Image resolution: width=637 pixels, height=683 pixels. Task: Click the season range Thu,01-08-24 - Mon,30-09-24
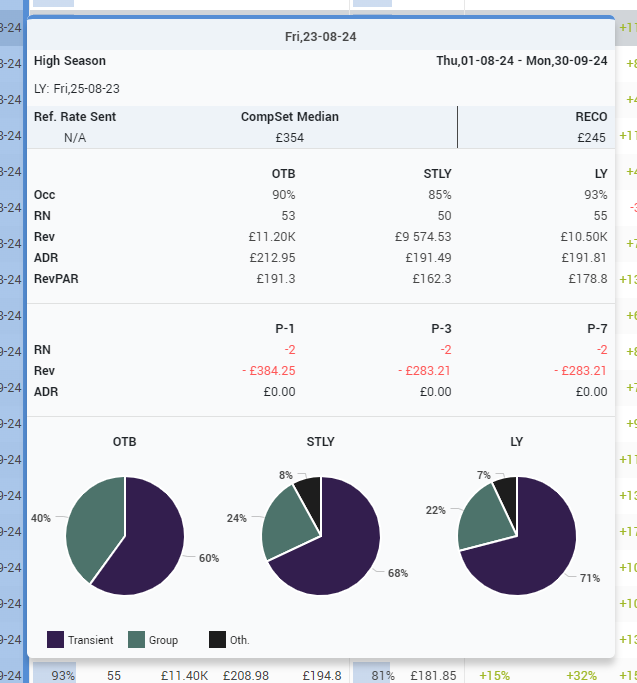(522, 61)
